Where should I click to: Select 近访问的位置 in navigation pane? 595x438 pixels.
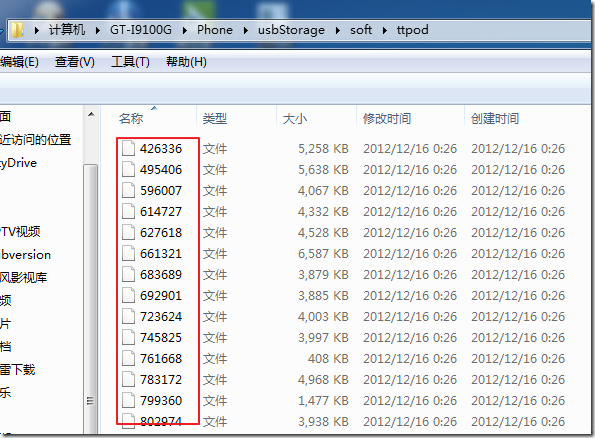click(x=36, y=139)
